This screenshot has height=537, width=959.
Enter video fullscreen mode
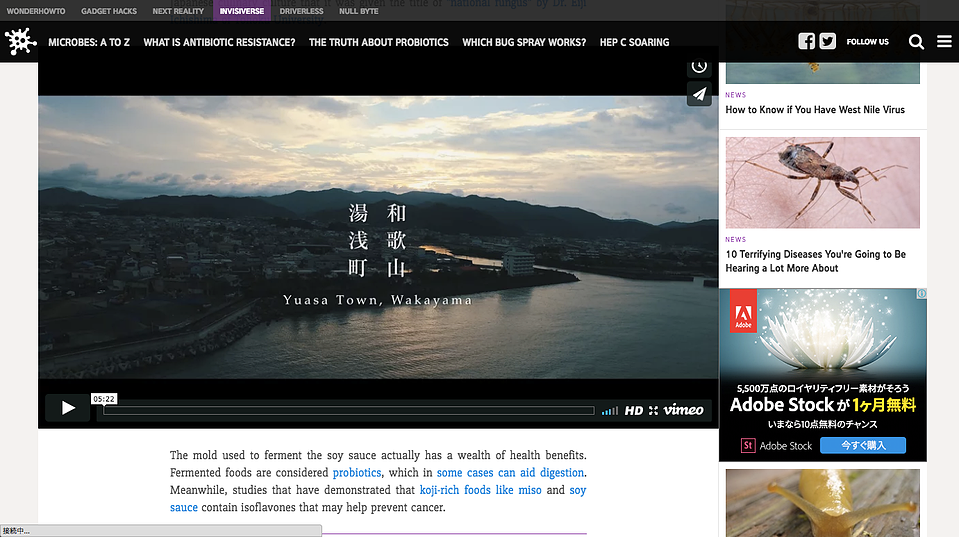click(x=653, y=410)
